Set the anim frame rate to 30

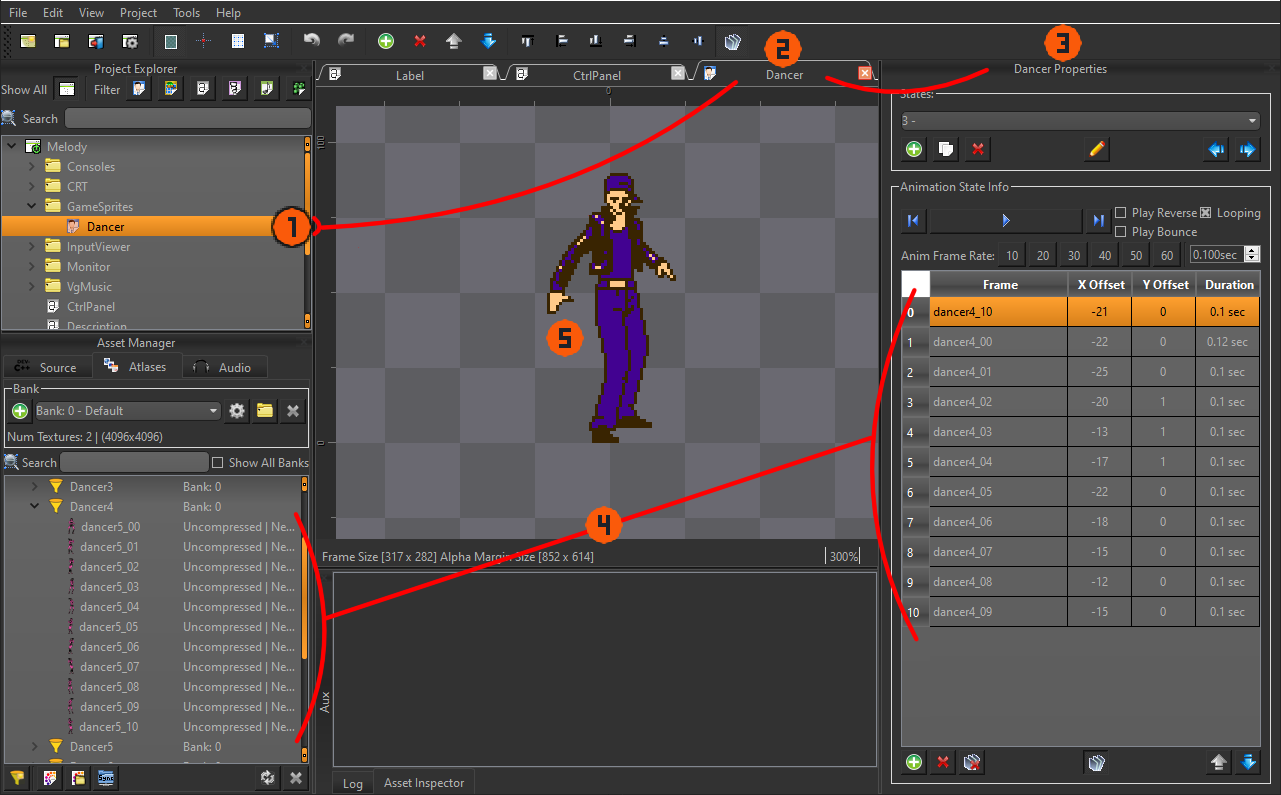coord(1074,256)
